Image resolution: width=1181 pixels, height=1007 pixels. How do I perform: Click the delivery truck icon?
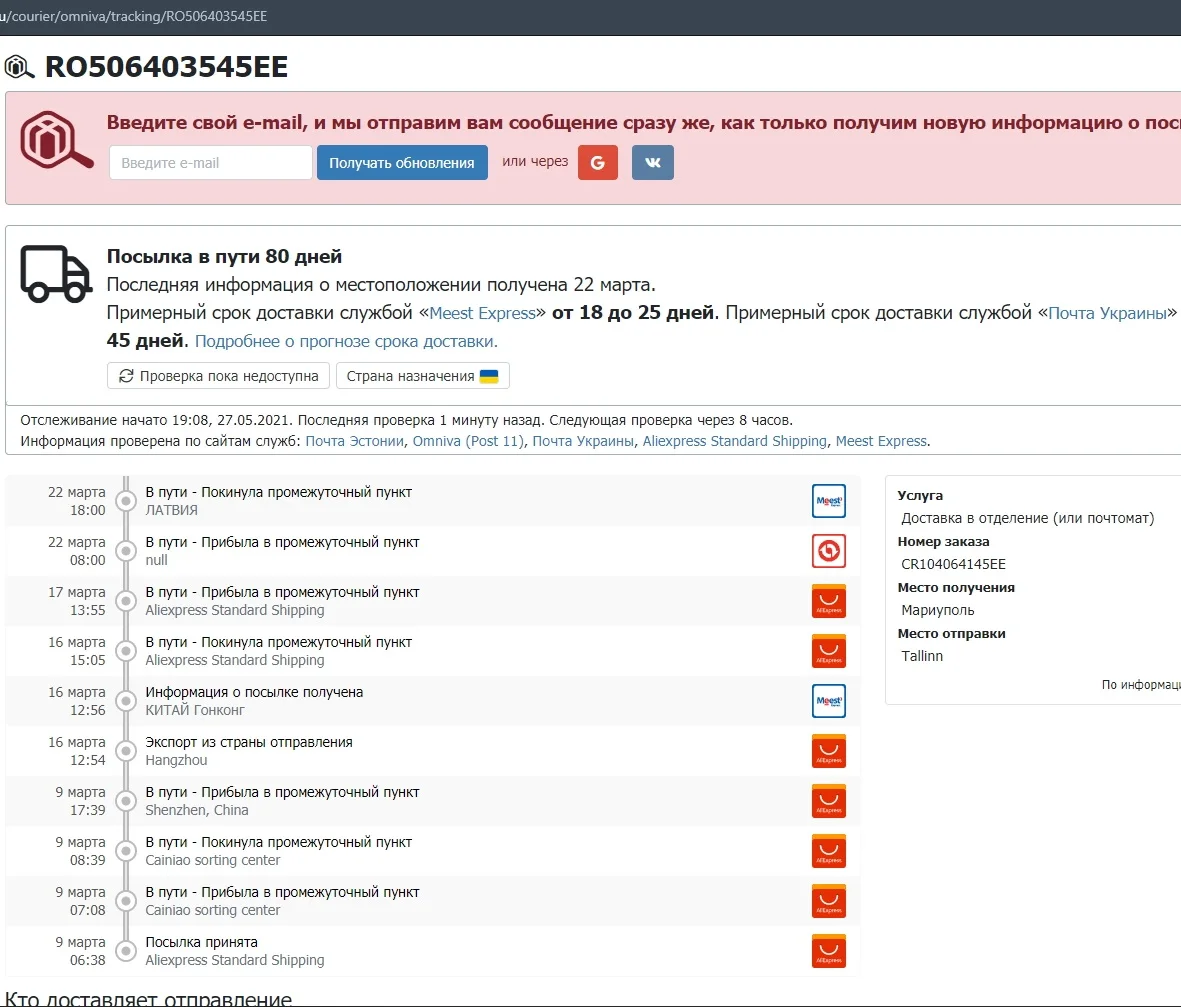click(56, 273)
